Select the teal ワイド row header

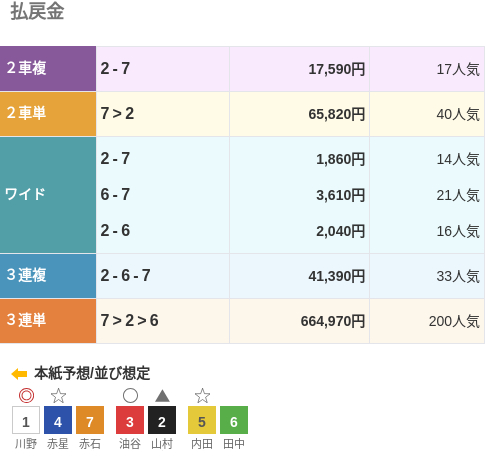[48, 195]
